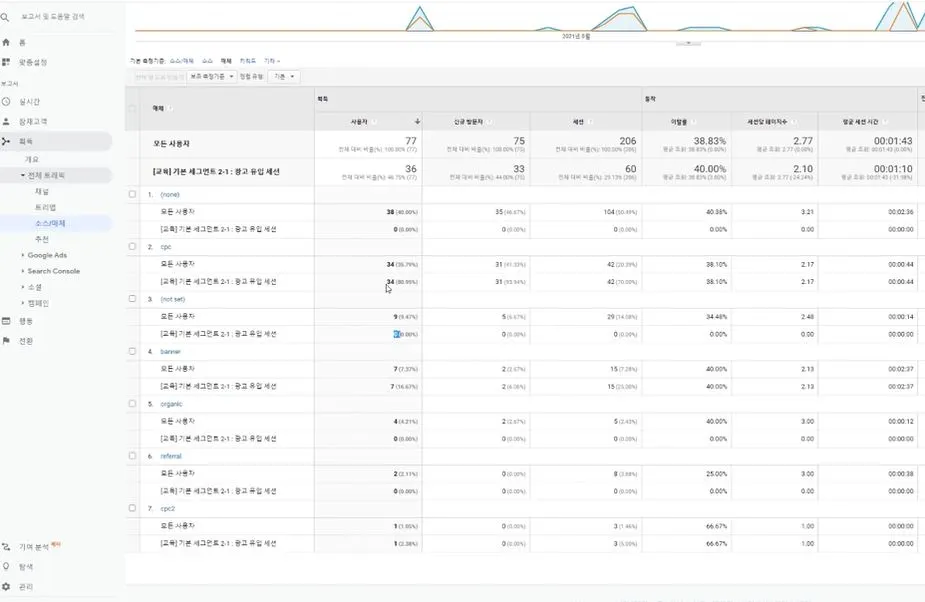Expand the 소셜 section in sidebar
925x602 pixels.
(23, 287)
